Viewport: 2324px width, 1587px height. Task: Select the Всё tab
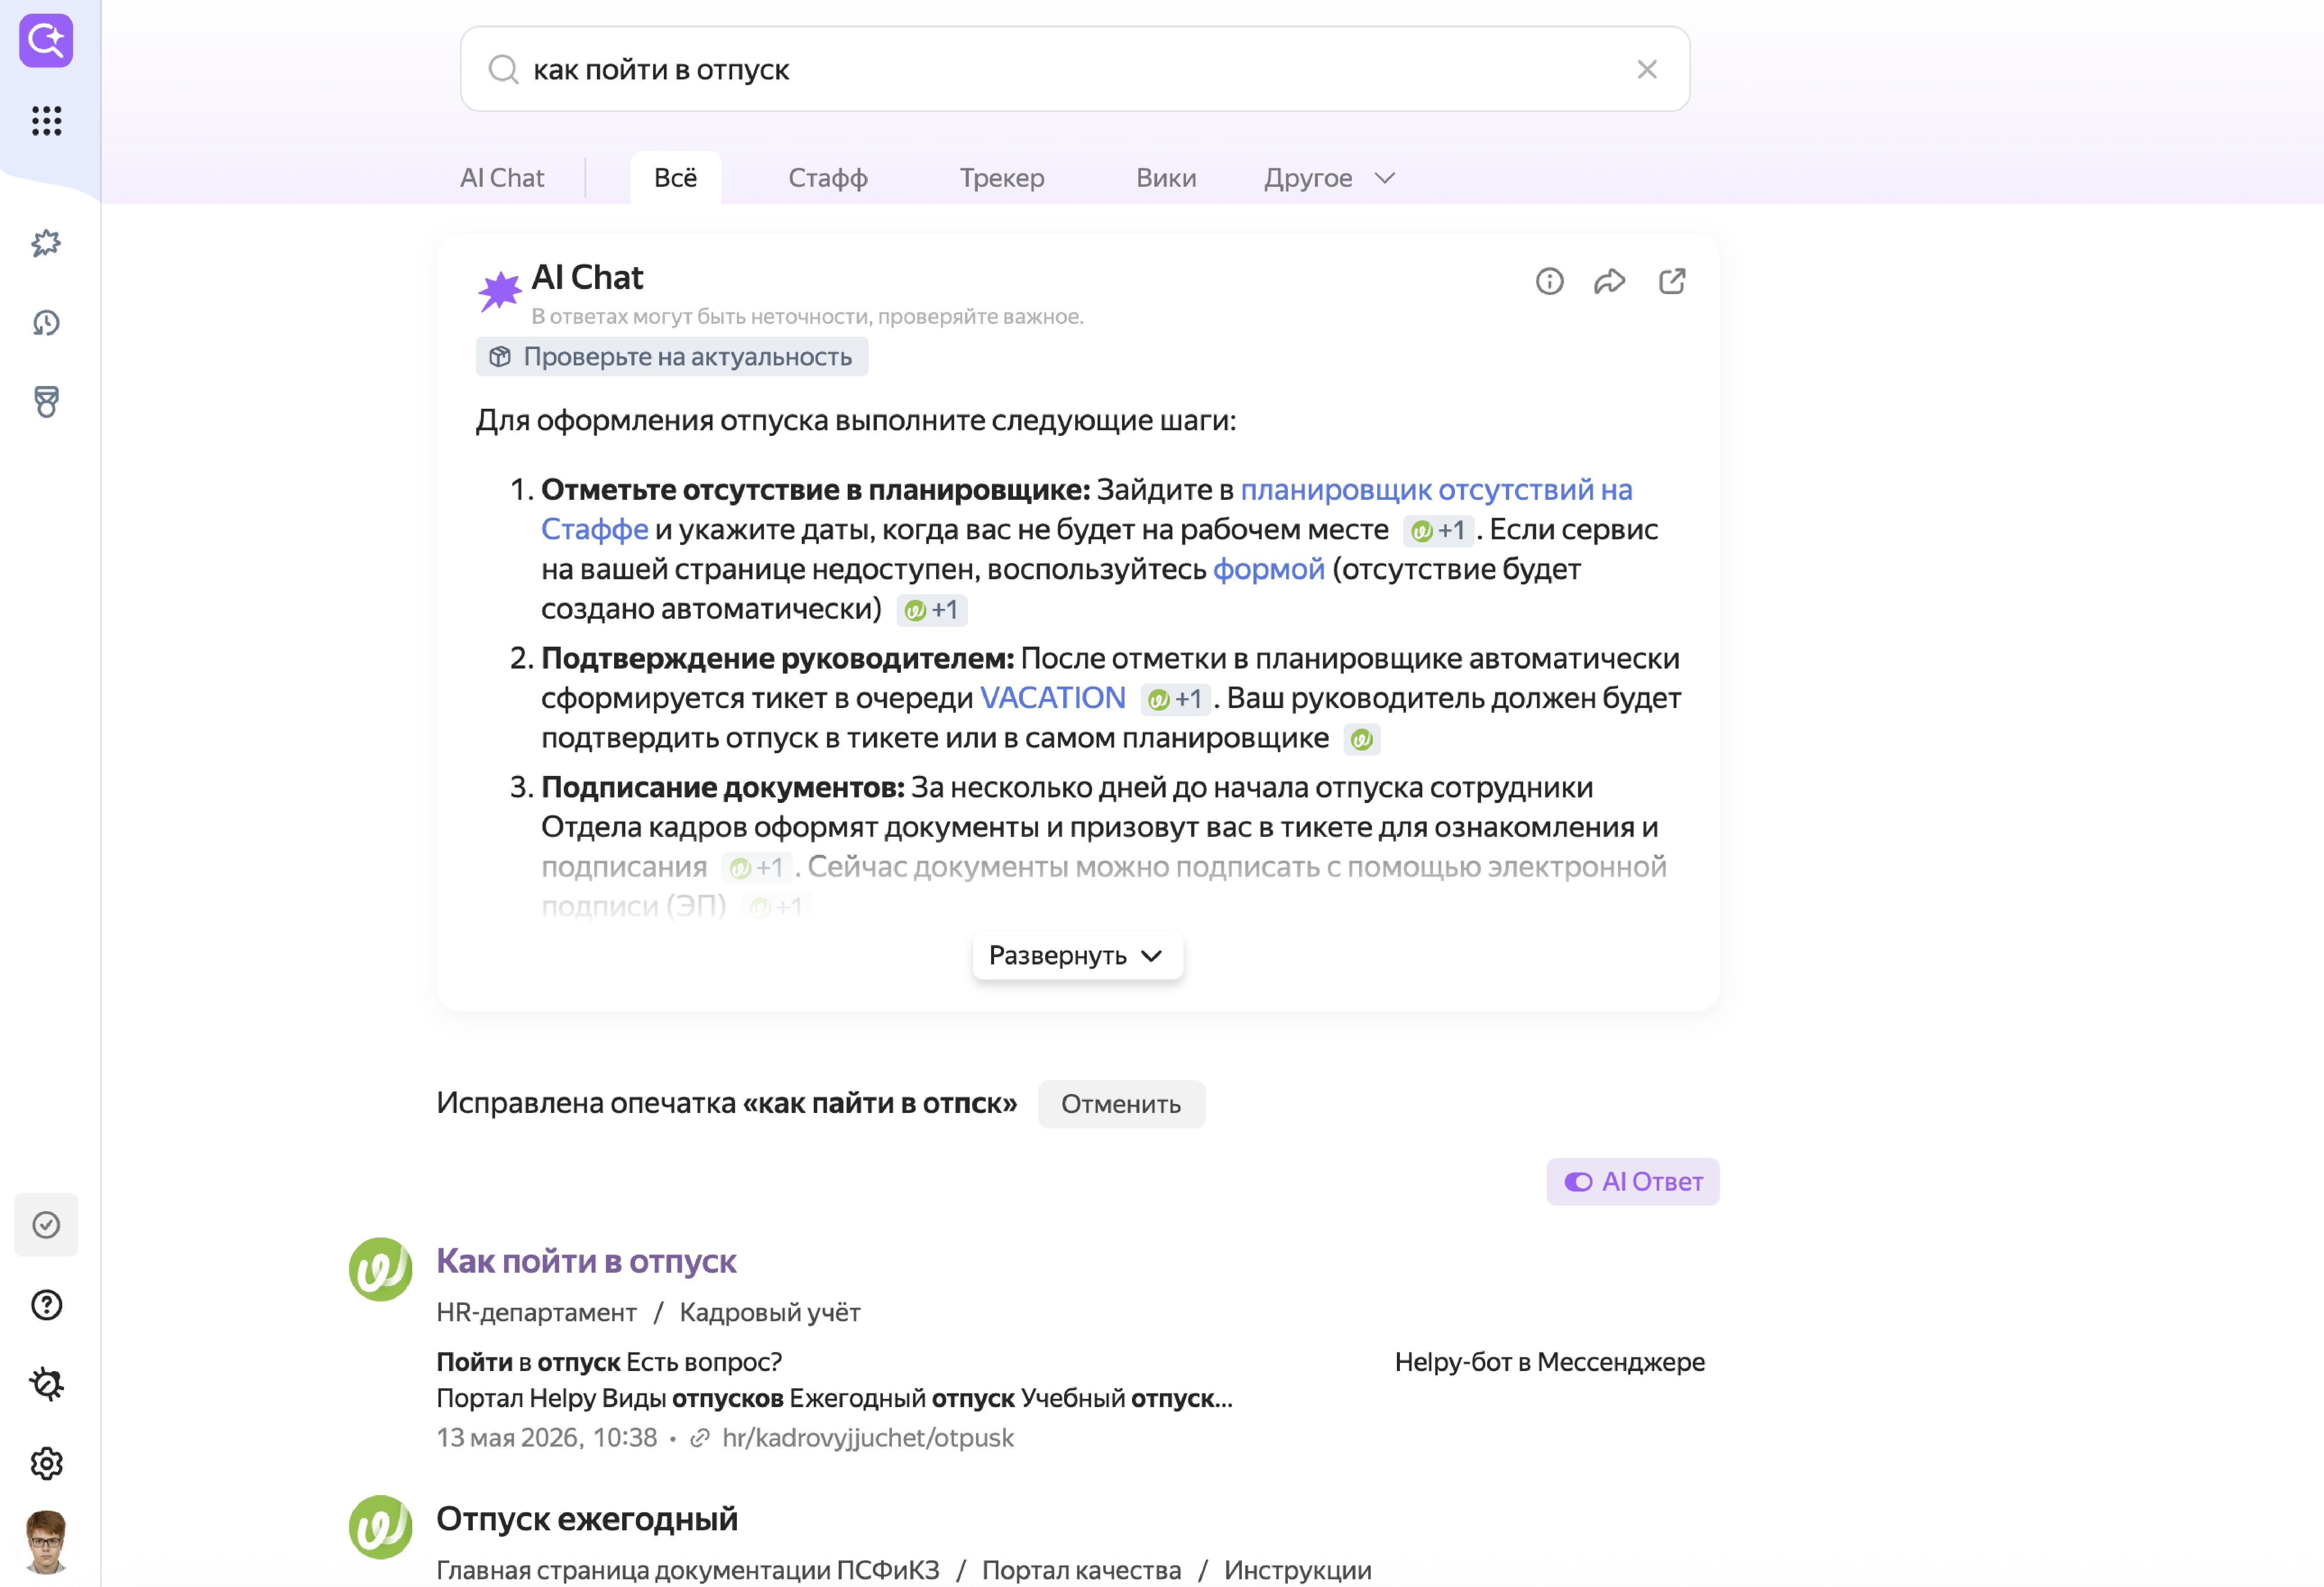pos(676,178)
